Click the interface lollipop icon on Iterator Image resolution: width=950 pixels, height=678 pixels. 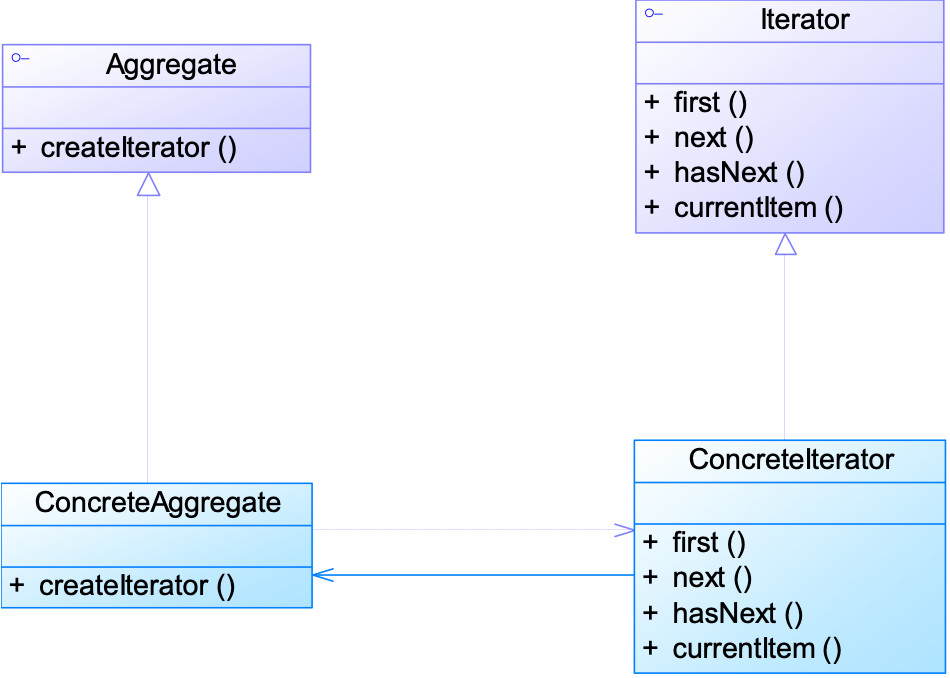[x=653, y=13]
